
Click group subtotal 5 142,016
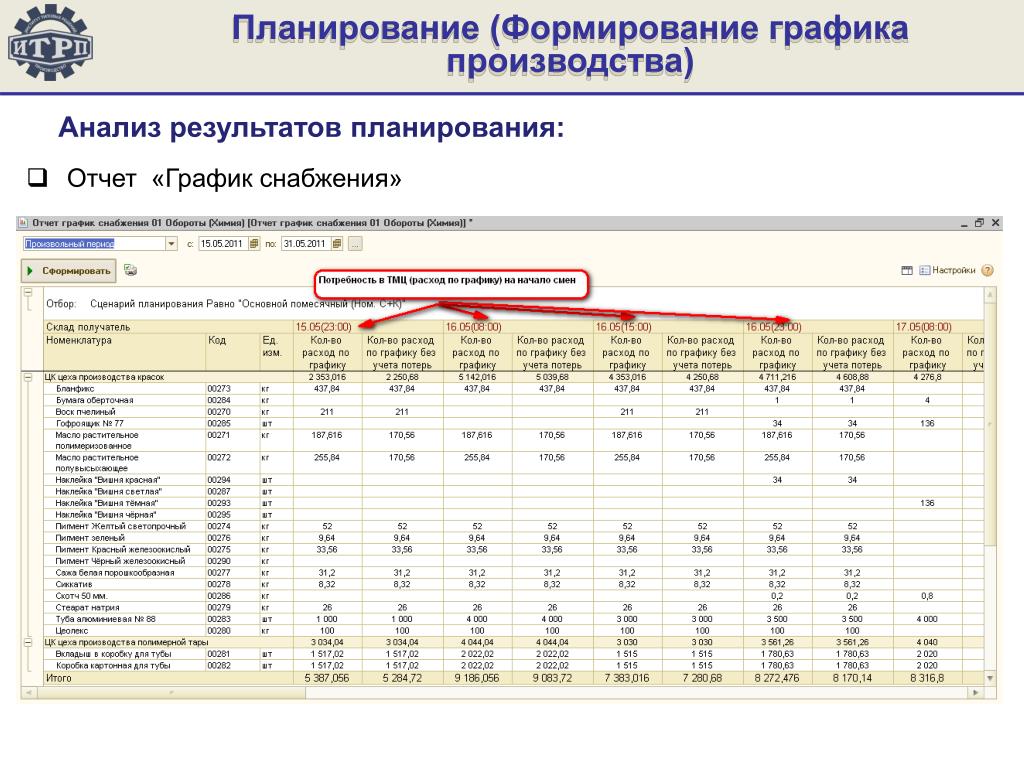[x=477, y=377]
